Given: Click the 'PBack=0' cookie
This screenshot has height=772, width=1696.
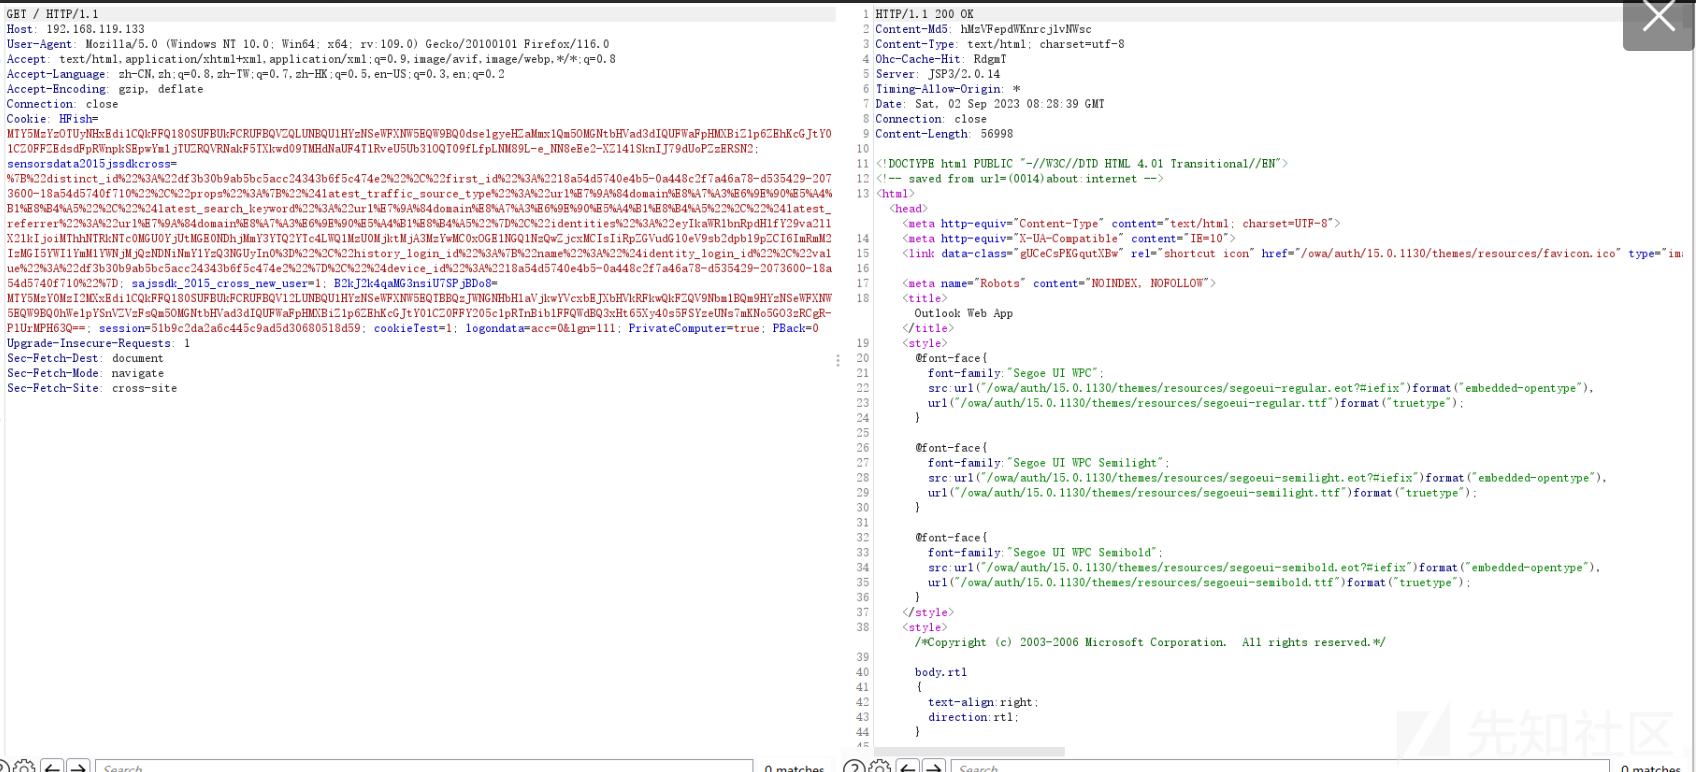Looking at the screenshot, I should click(795, 328).
